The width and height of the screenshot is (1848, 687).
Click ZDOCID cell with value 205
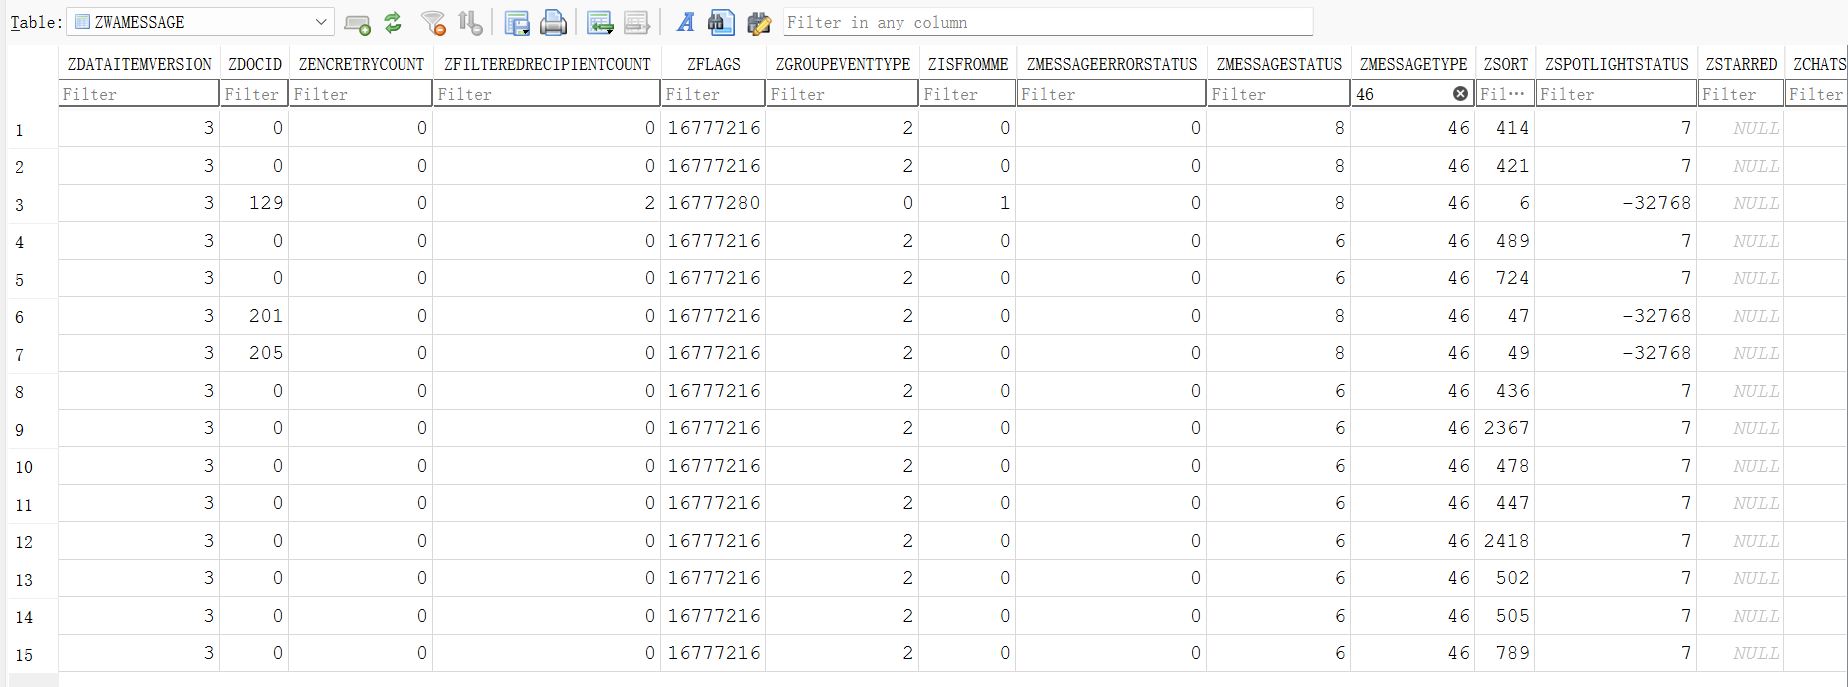[255, 353]
